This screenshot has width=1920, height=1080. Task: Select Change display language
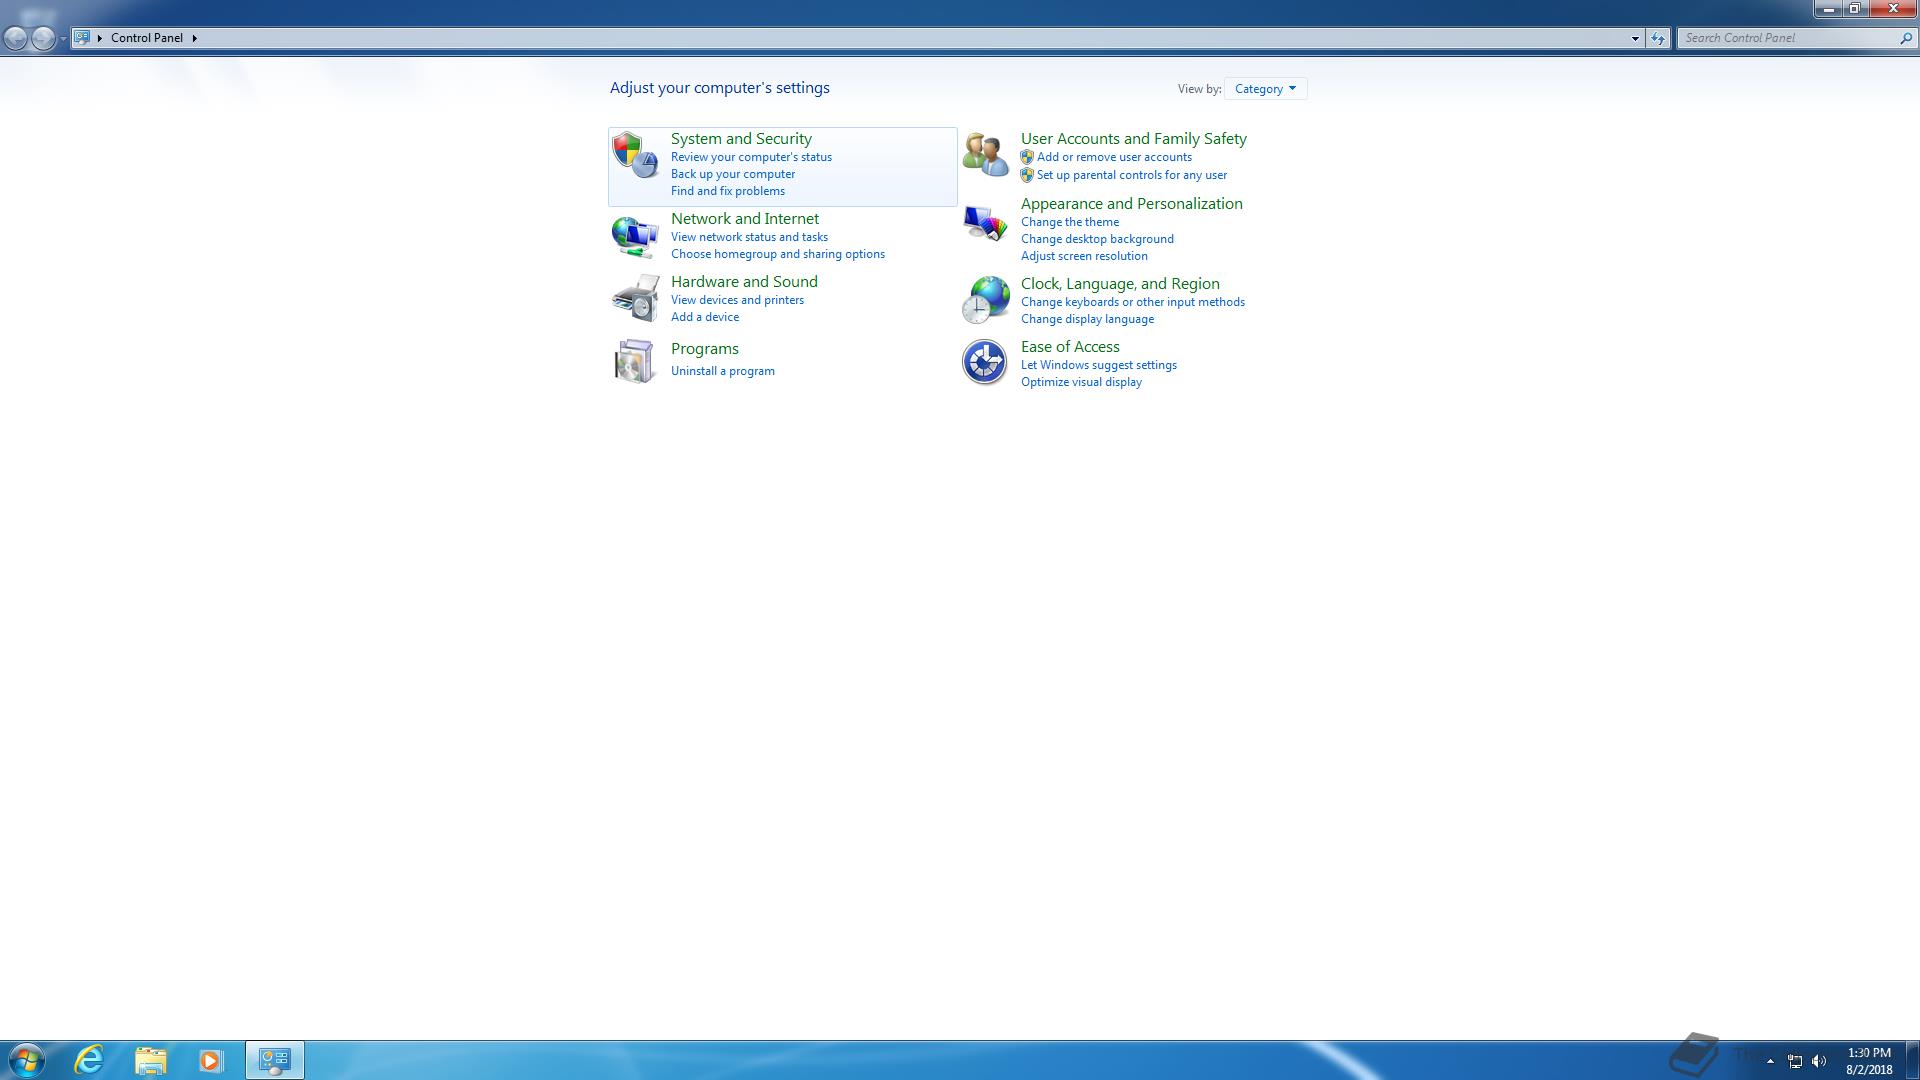(1087, 319)
